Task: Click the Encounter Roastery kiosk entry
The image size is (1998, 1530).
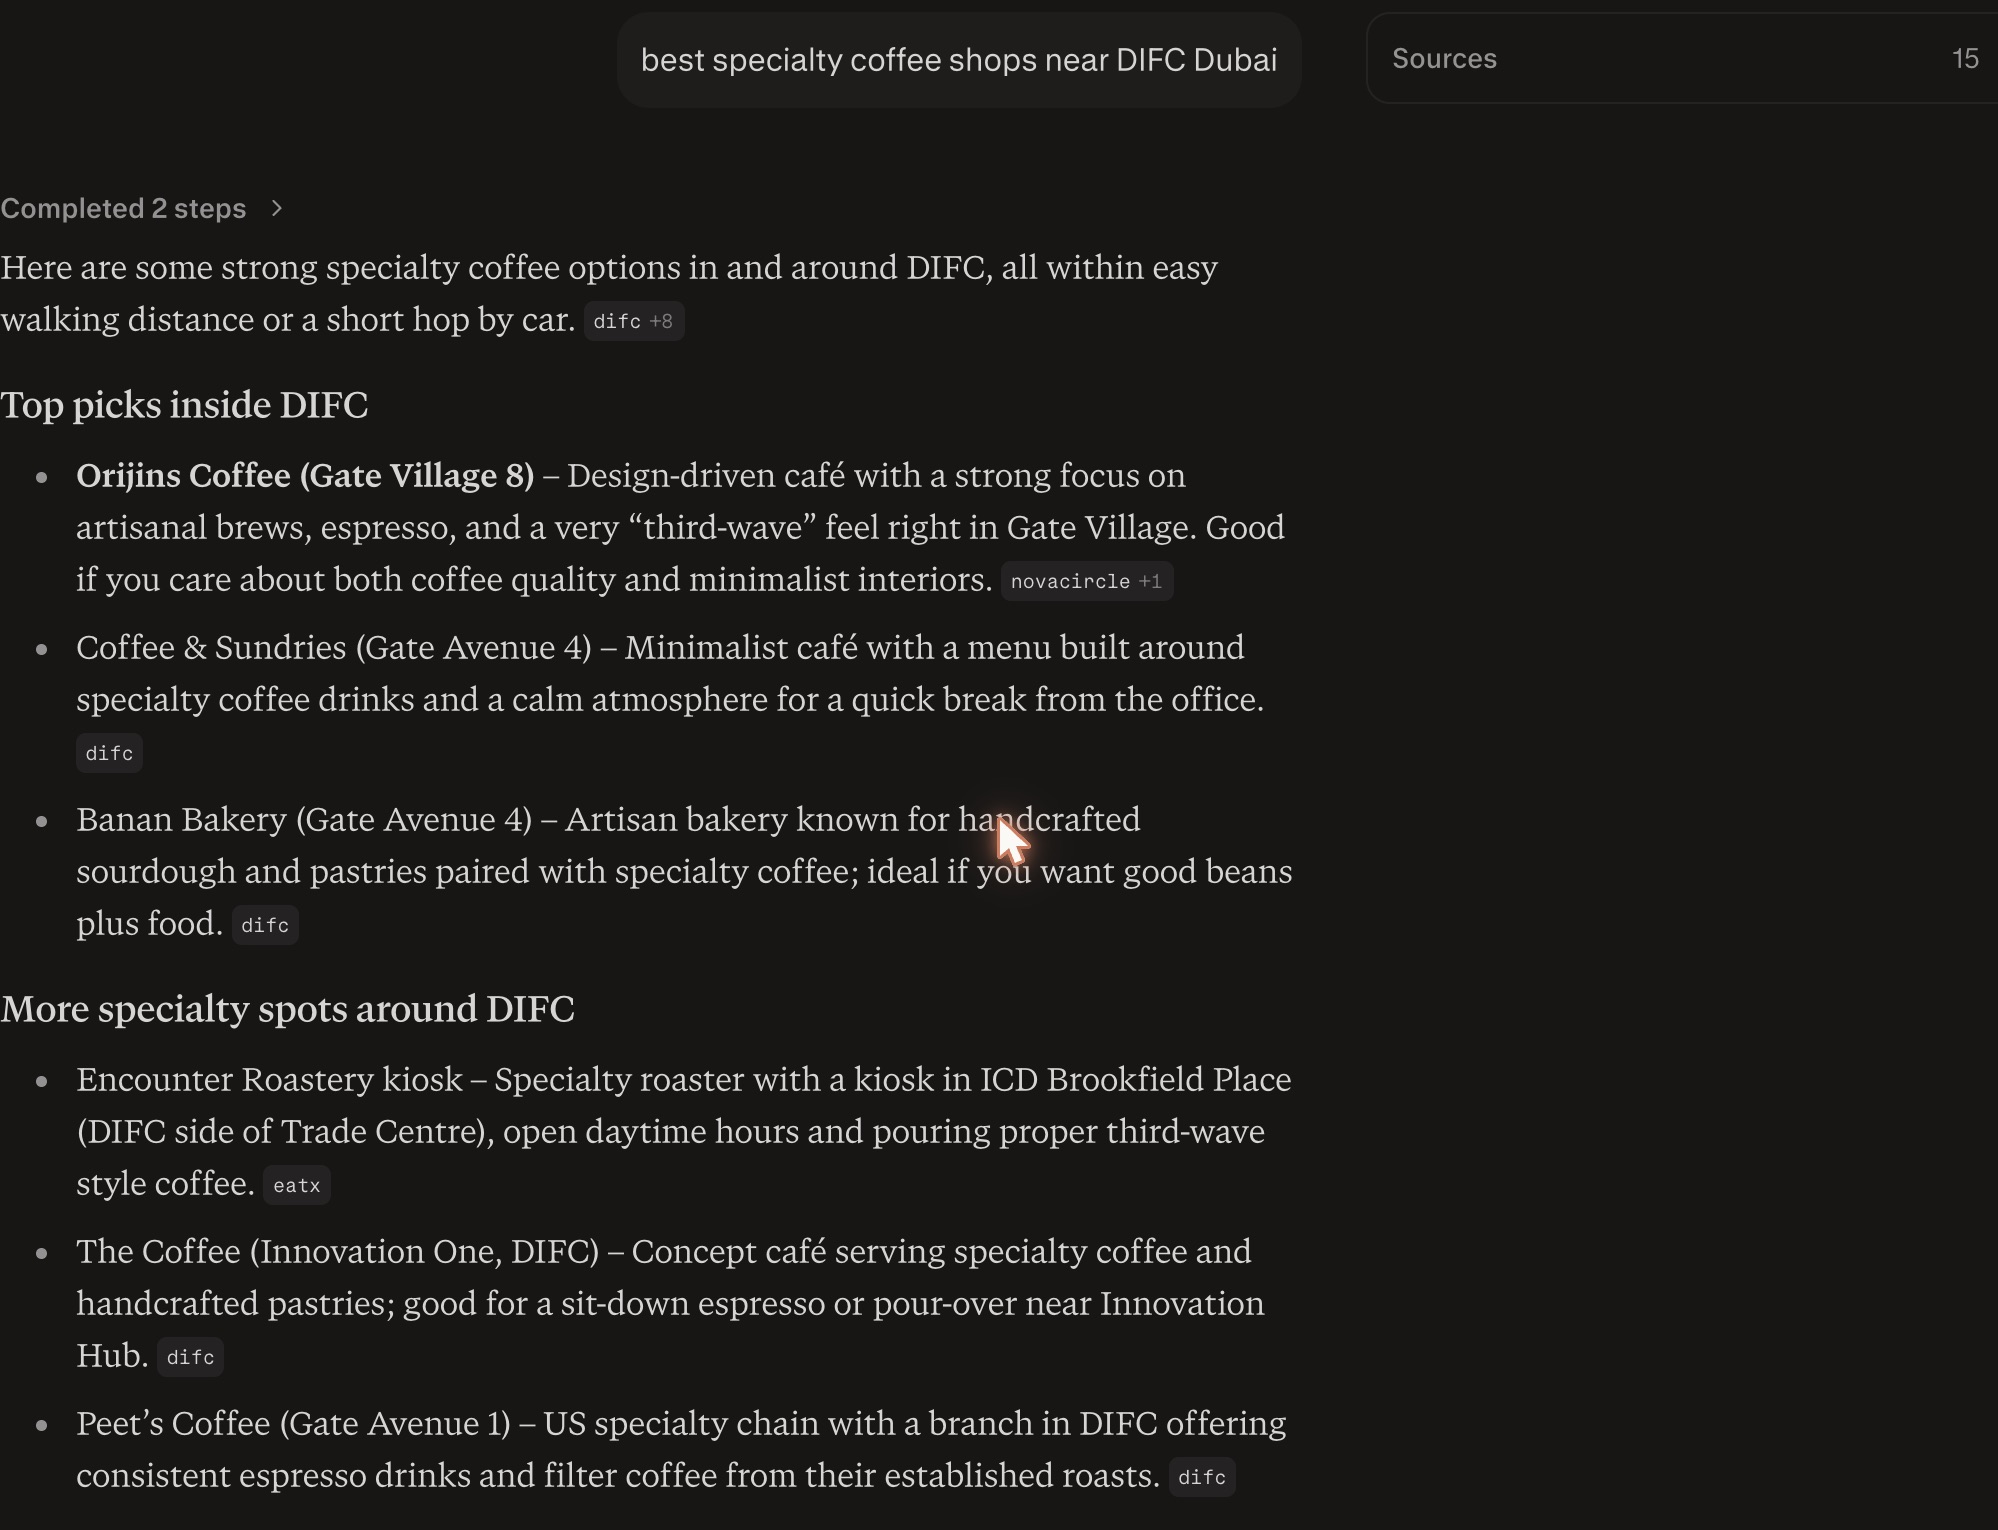Action: (x=684, y=1131)
